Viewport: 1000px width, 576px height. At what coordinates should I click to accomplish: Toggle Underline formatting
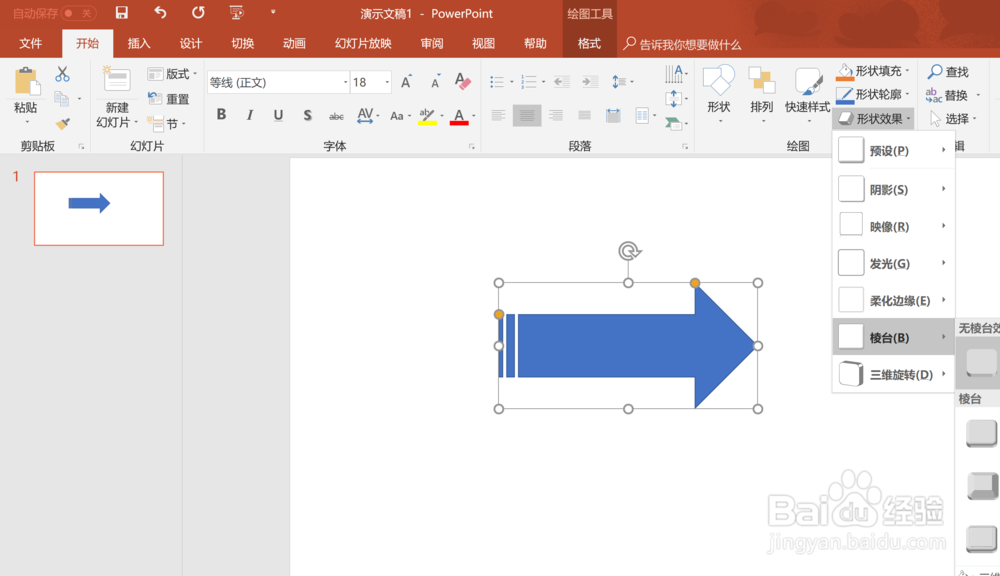[278, 115]
